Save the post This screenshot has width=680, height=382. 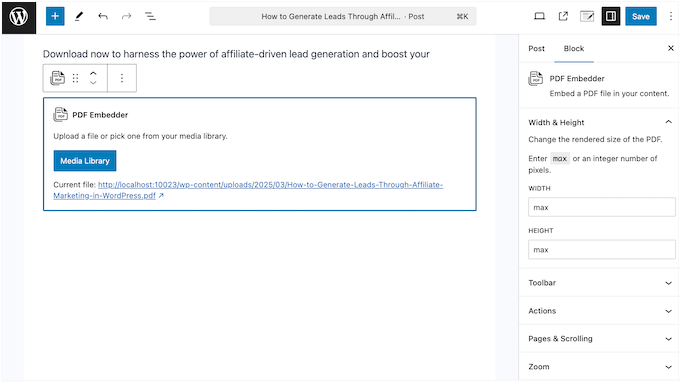coord(641,16)
